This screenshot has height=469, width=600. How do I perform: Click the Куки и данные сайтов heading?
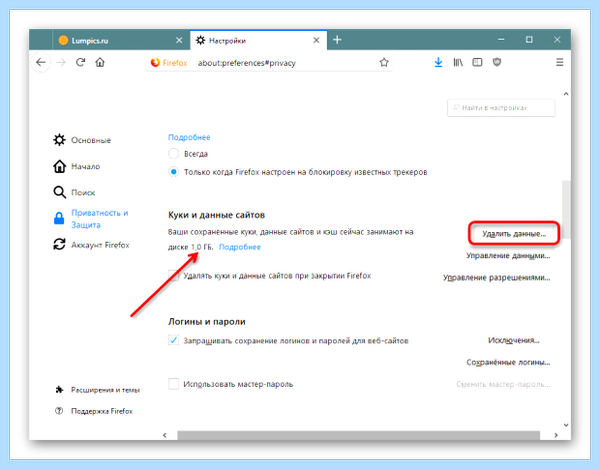point(217,215)
